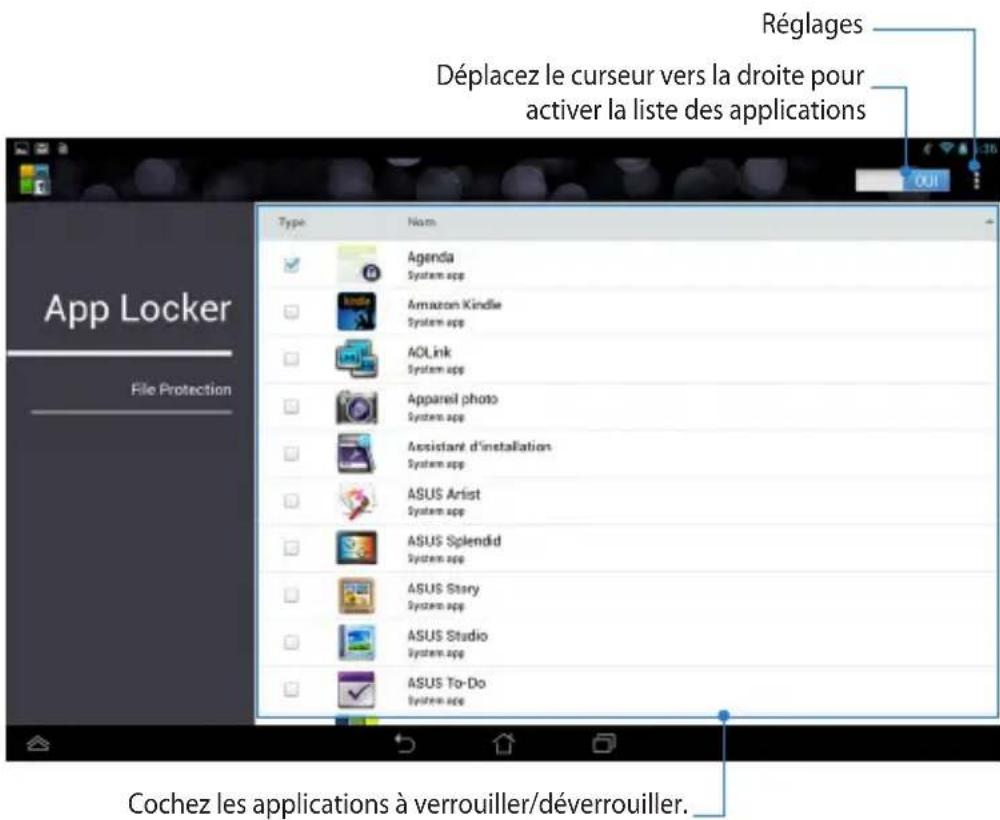Viewport: 1000px width, 820px height.
Task: Select the App Locker tab
Action: (x=138, y=309)
